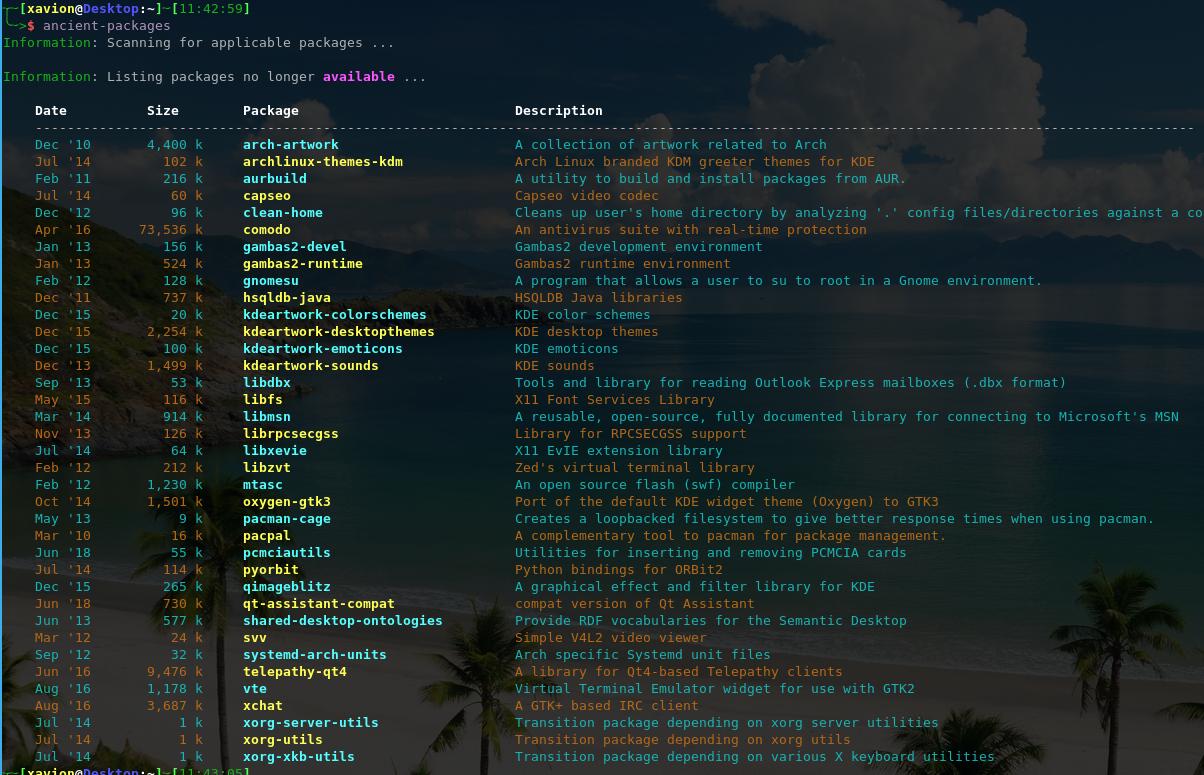This screenshot has width=1204, height=775.
Task: Click the 'pacman-cage' package name
Action: [x=287, y=518]
